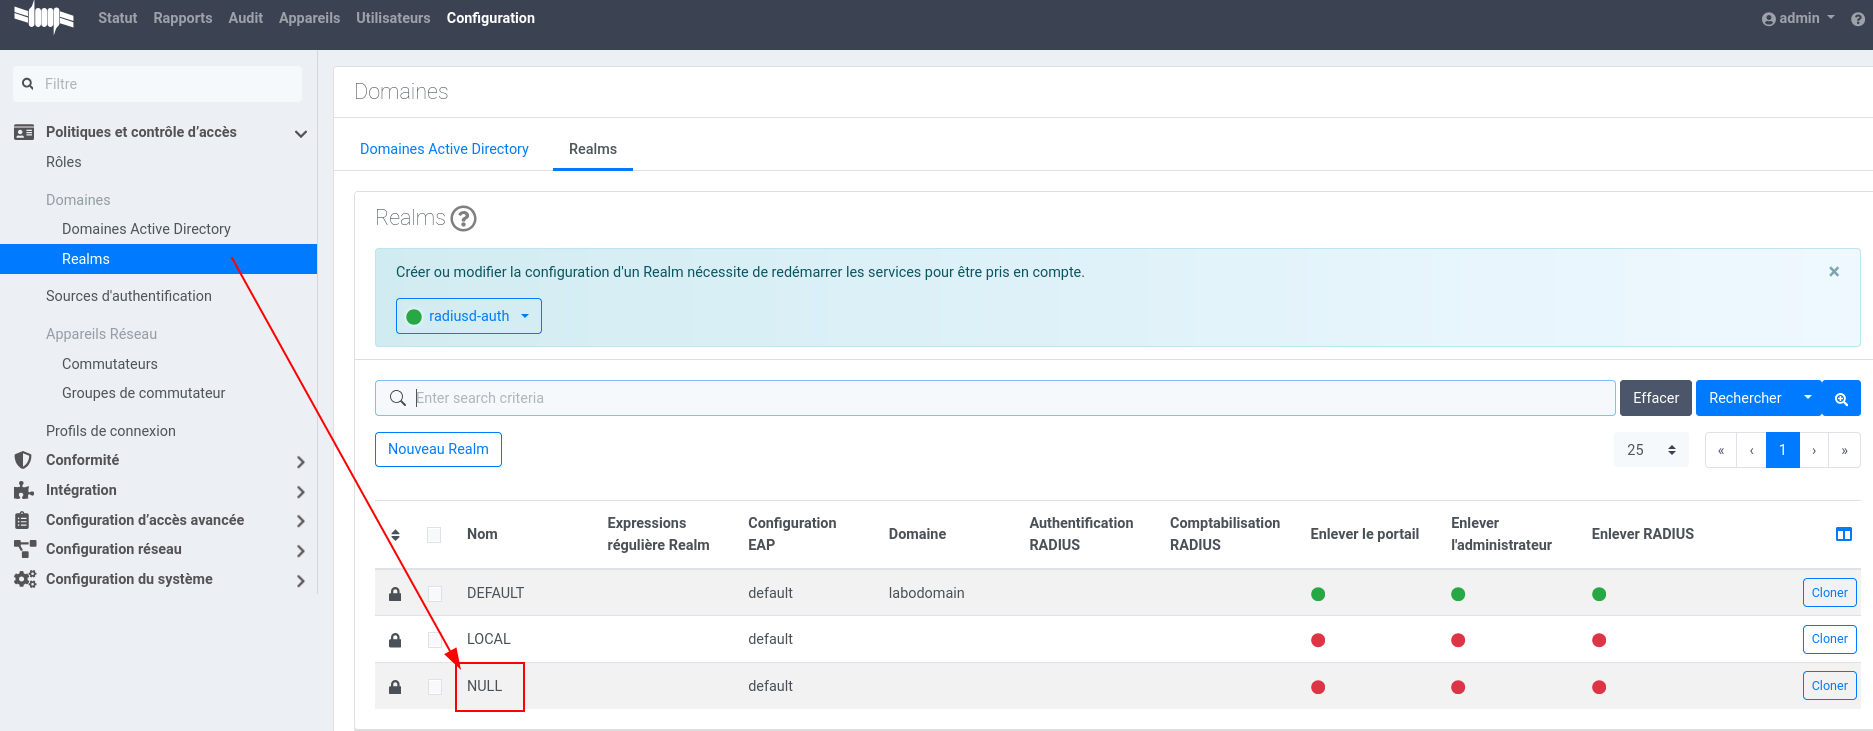Collapse Politiques et contrôle d'accès section
The height and width of the screenshot is (731, 1873).
coord(300,133)
